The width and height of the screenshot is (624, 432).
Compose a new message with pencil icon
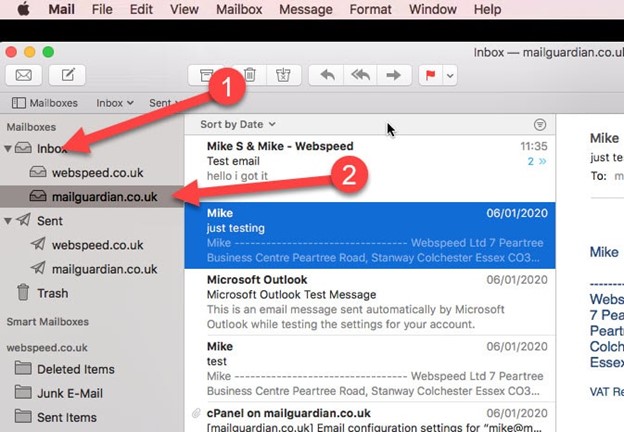click(67, 75)
